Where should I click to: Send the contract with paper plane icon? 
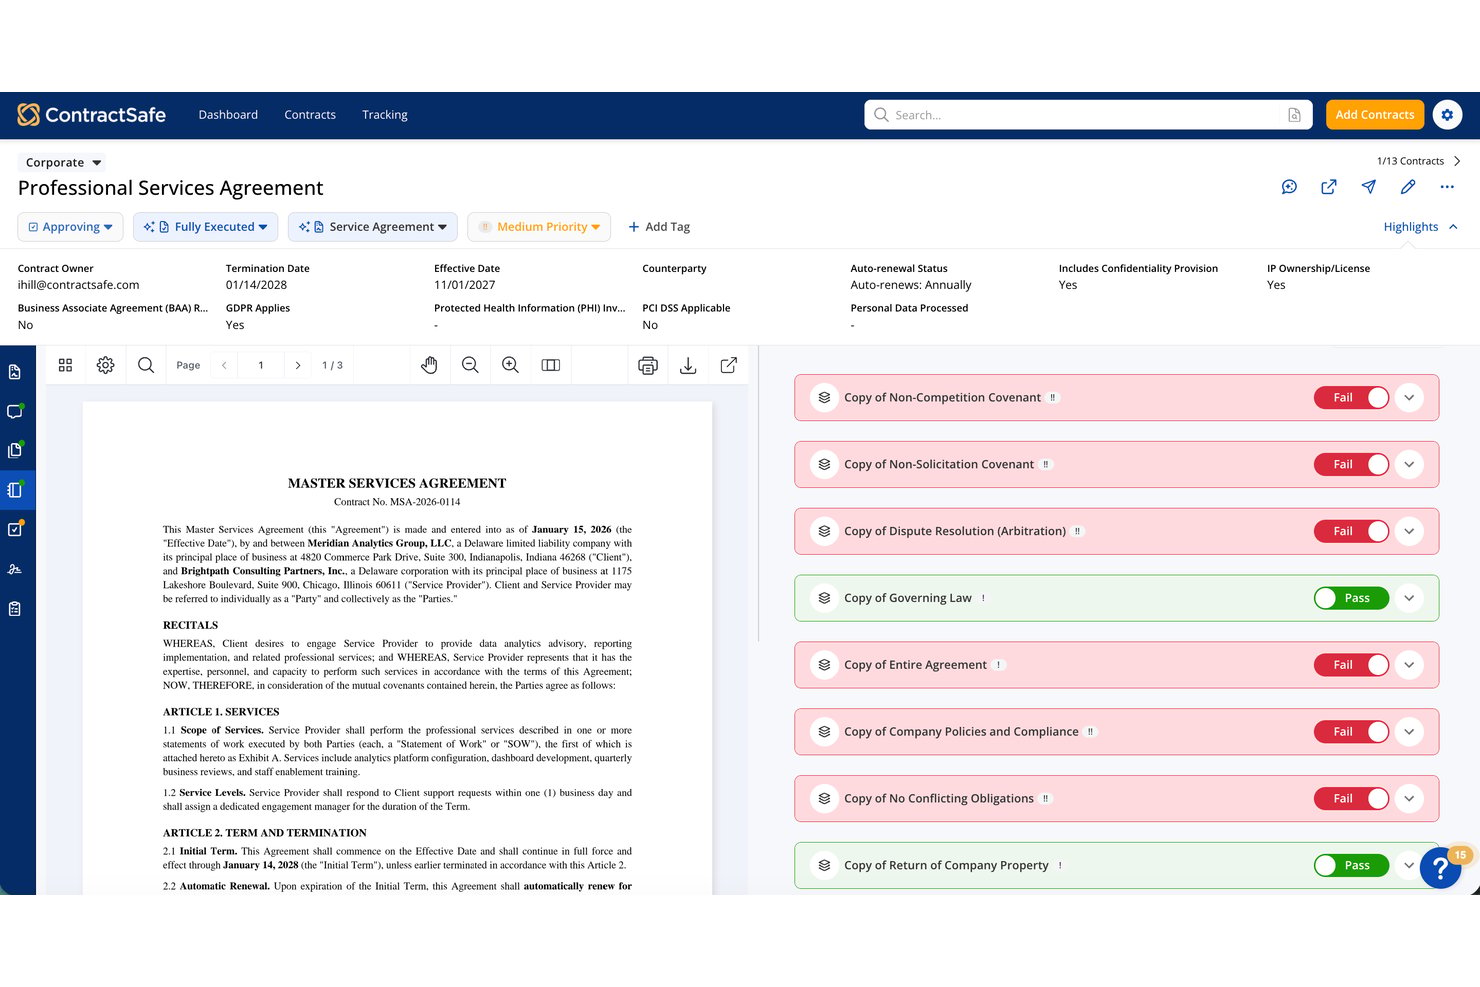(x=1369, y=187)
